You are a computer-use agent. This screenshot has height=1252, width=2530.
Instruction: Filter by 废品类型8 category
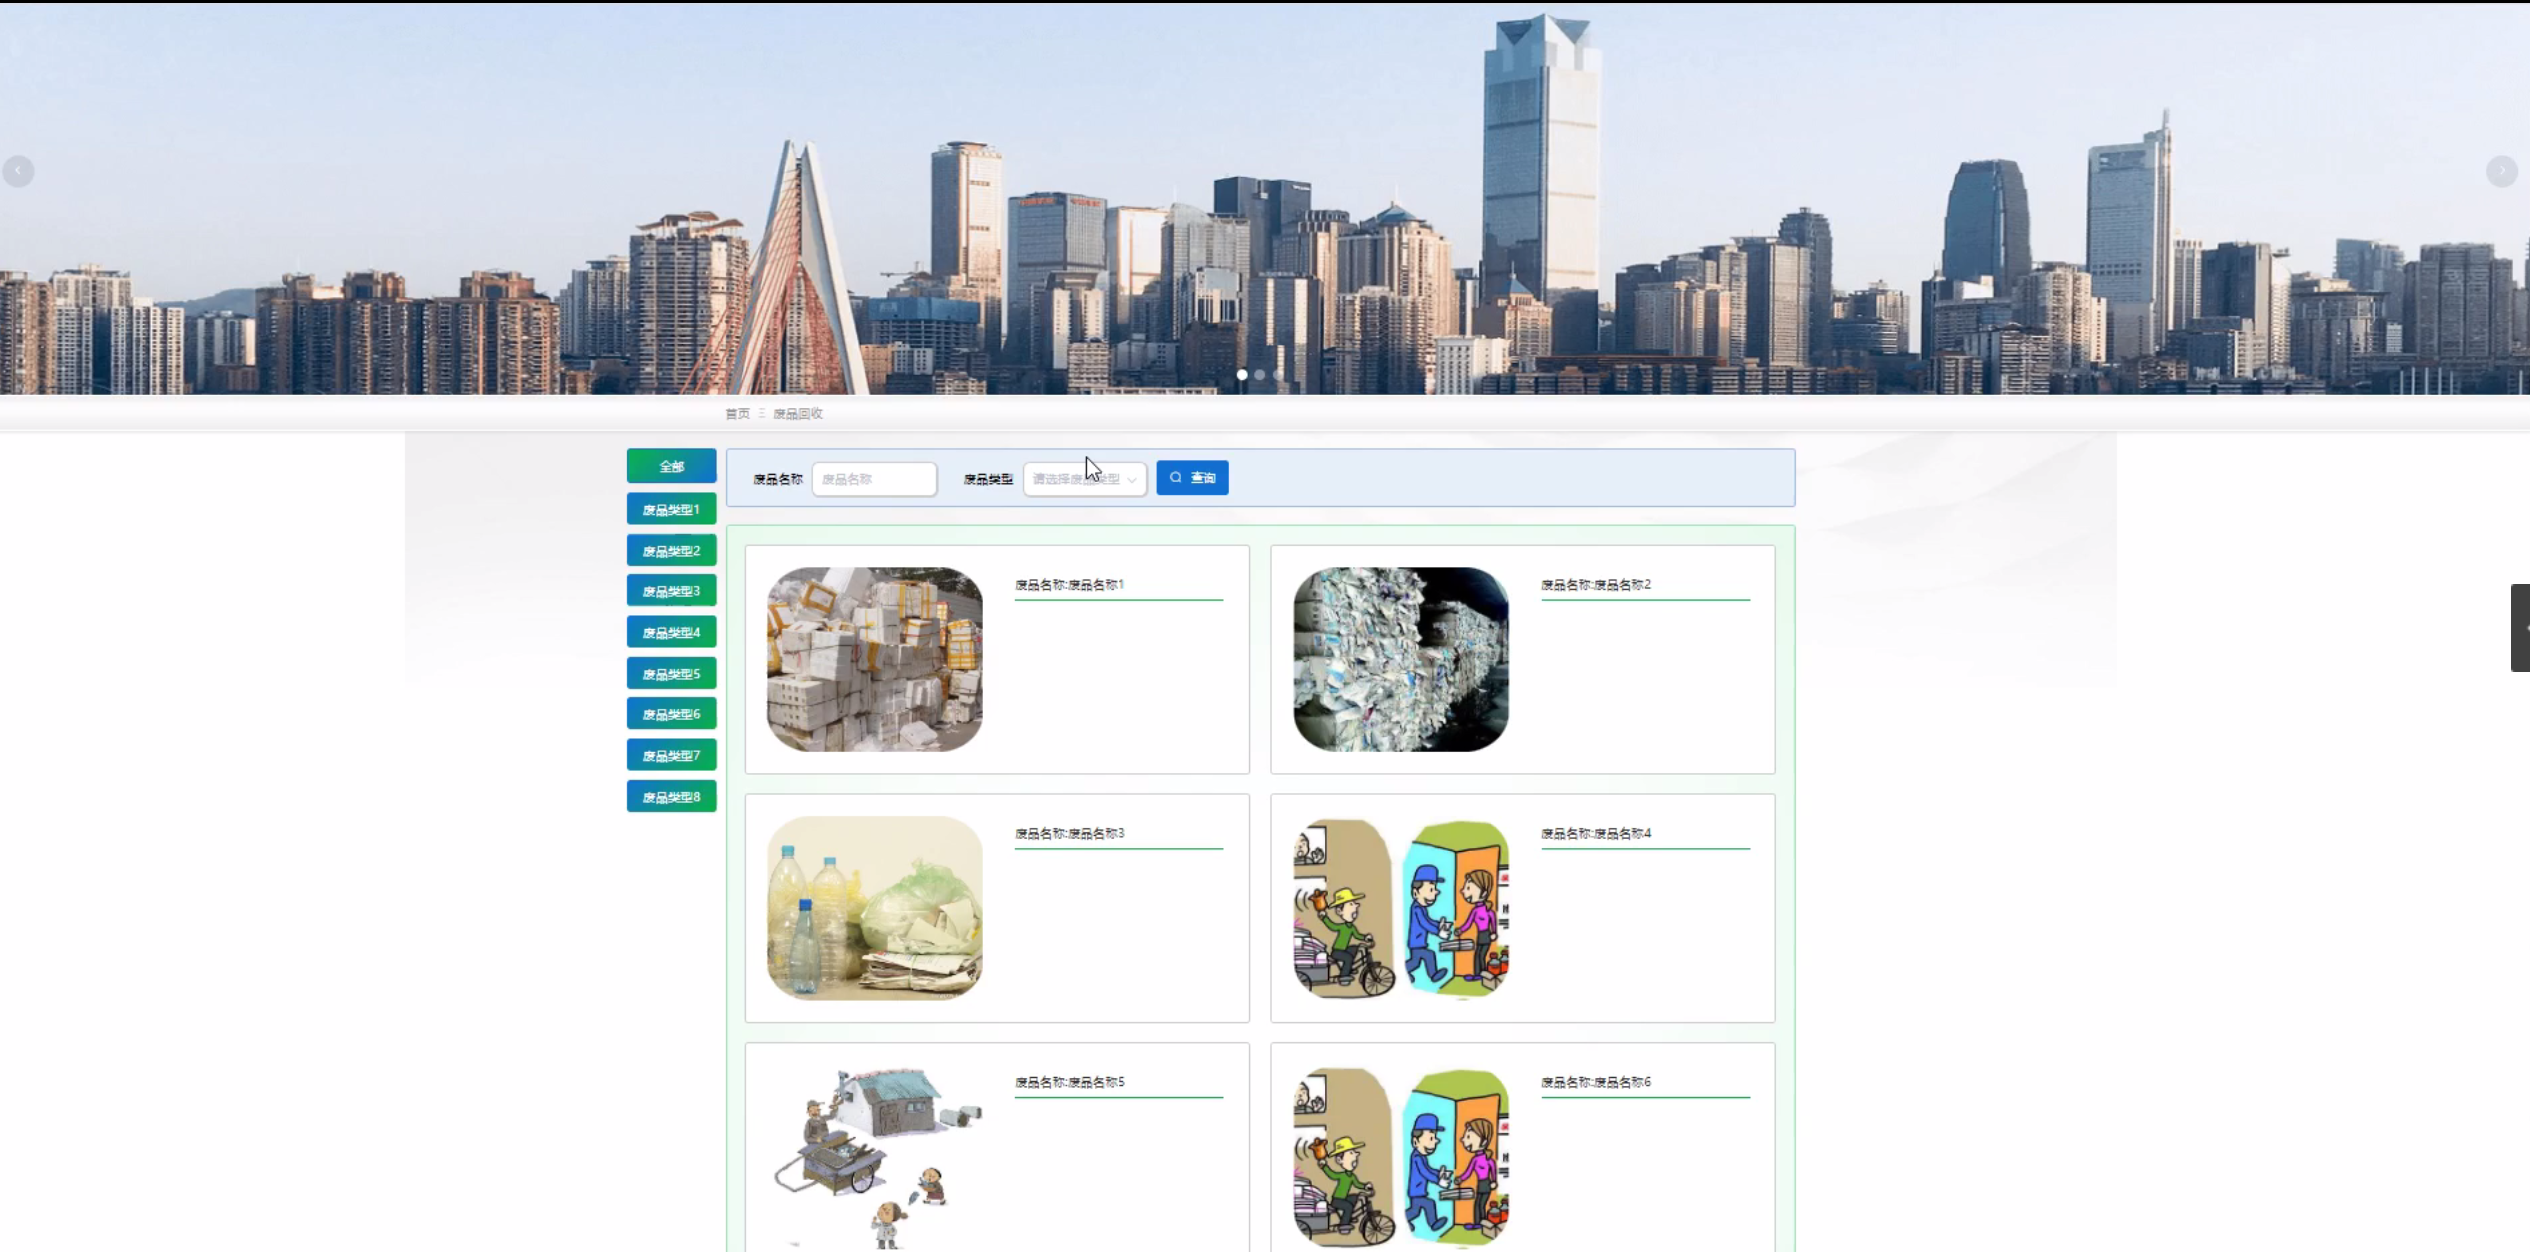pyautogui.click(x=671, y=797)
